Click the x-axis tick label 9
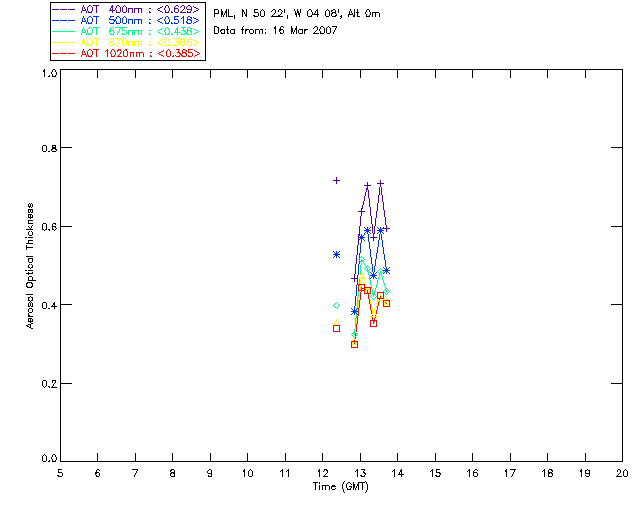Screen dimensions: 640x512 [210, 473]
